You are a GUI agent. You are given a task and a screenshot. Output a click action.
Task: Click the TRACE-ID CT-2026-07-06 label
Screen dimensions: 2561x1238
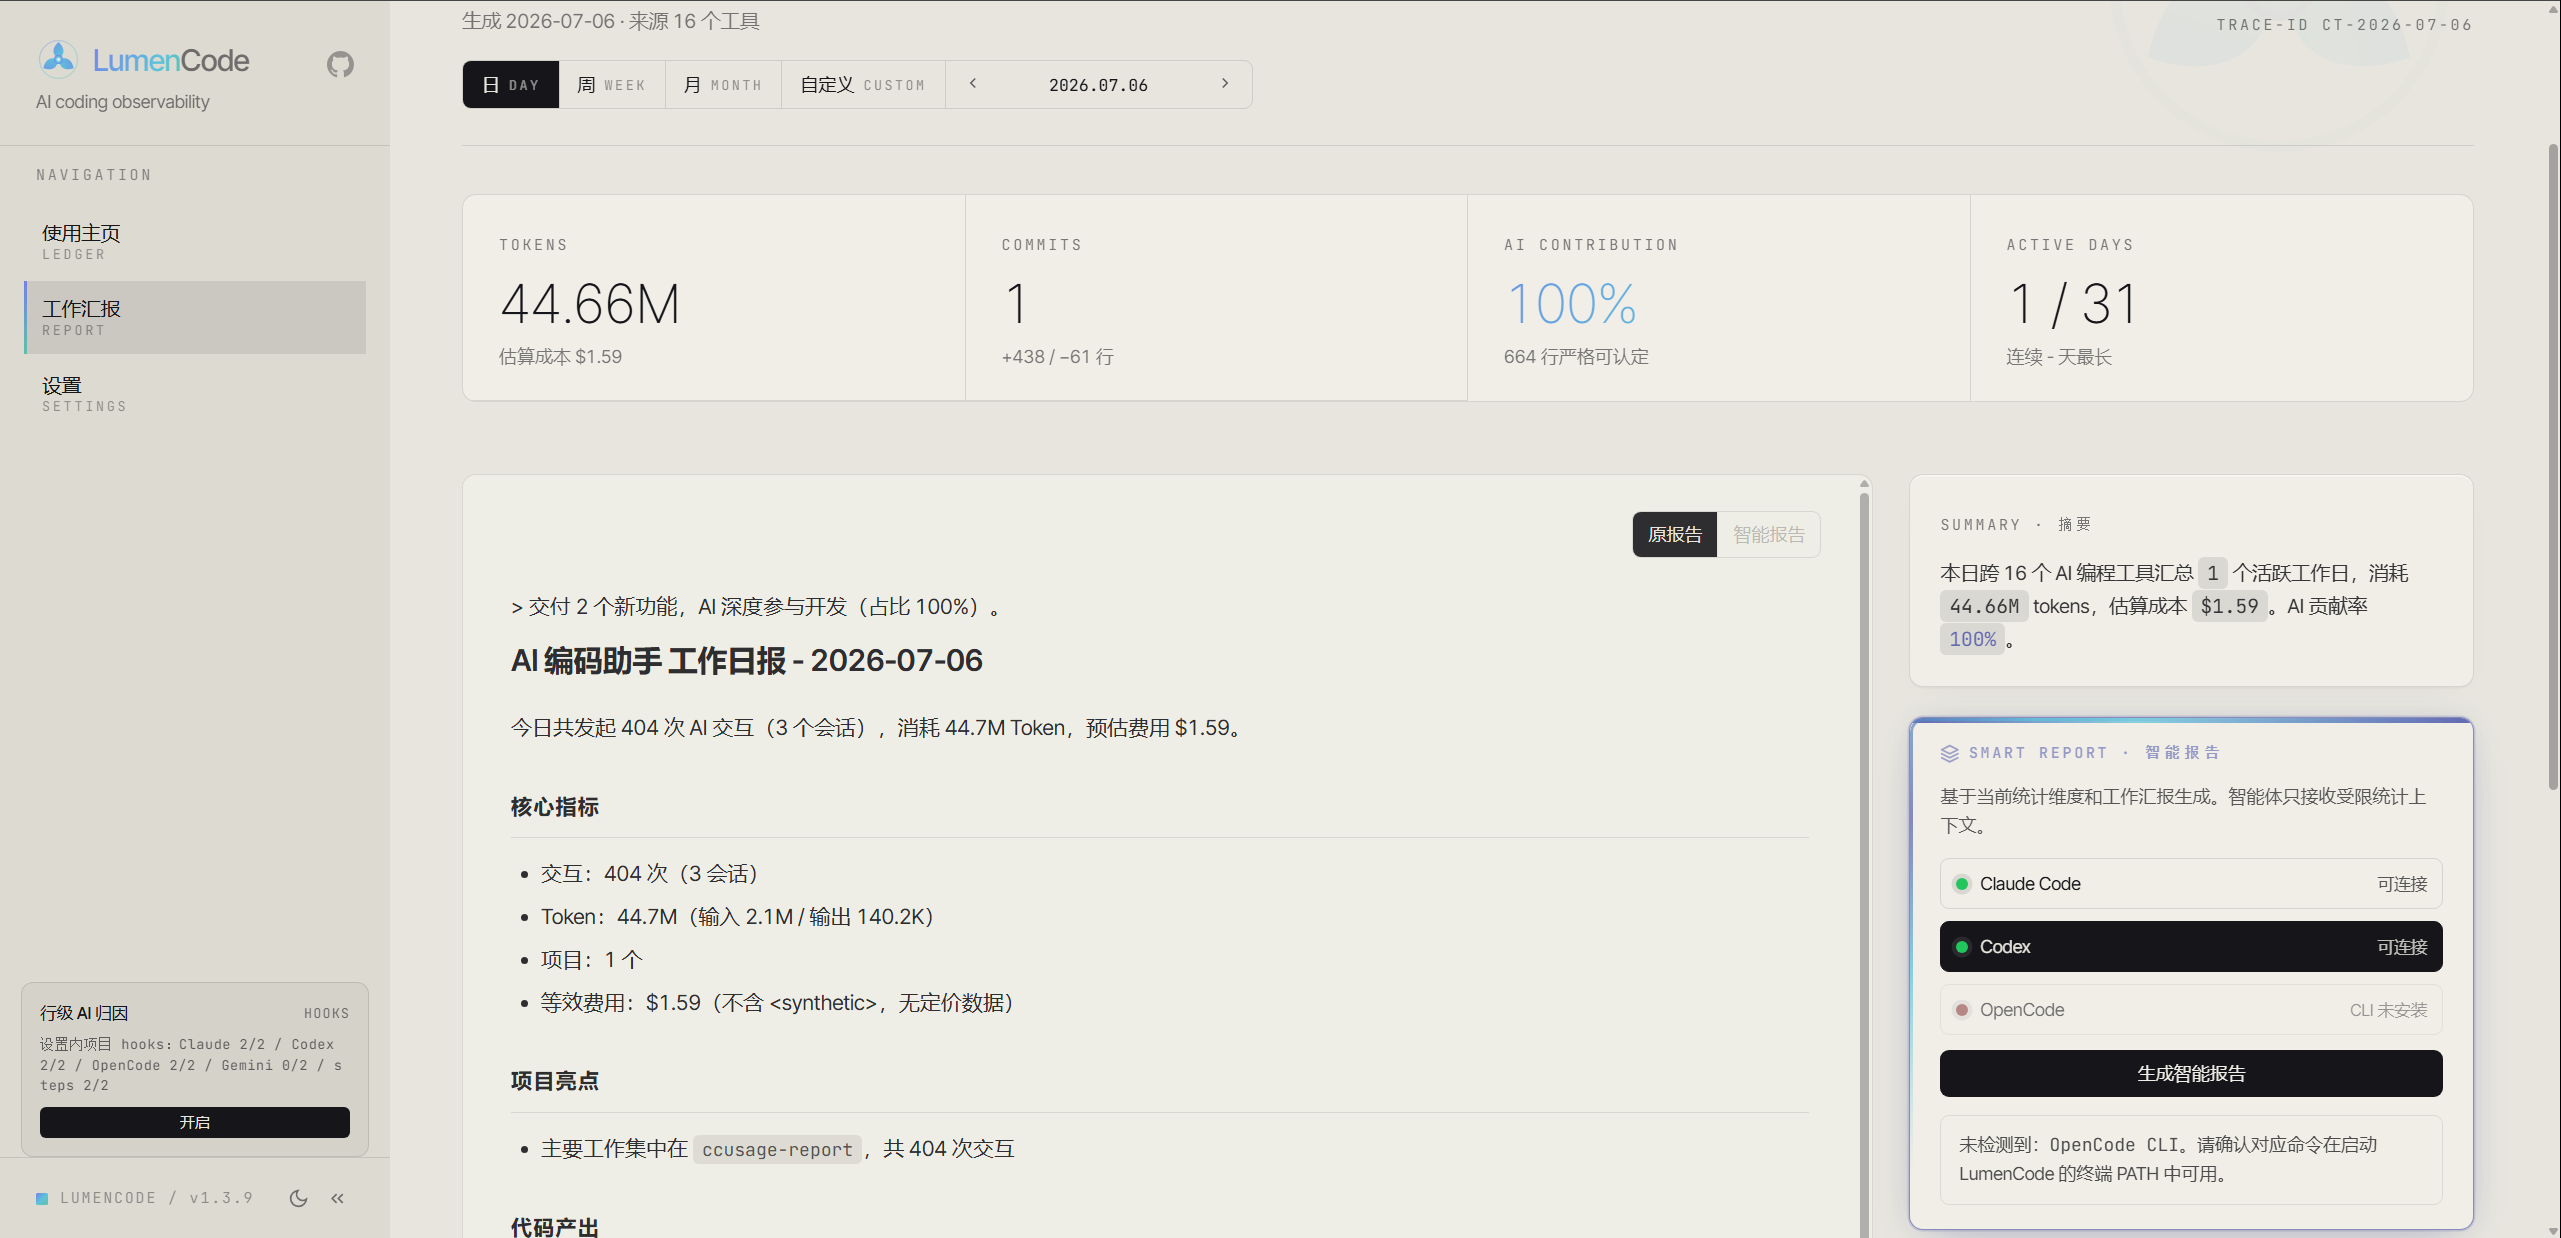pos(2344,25)
